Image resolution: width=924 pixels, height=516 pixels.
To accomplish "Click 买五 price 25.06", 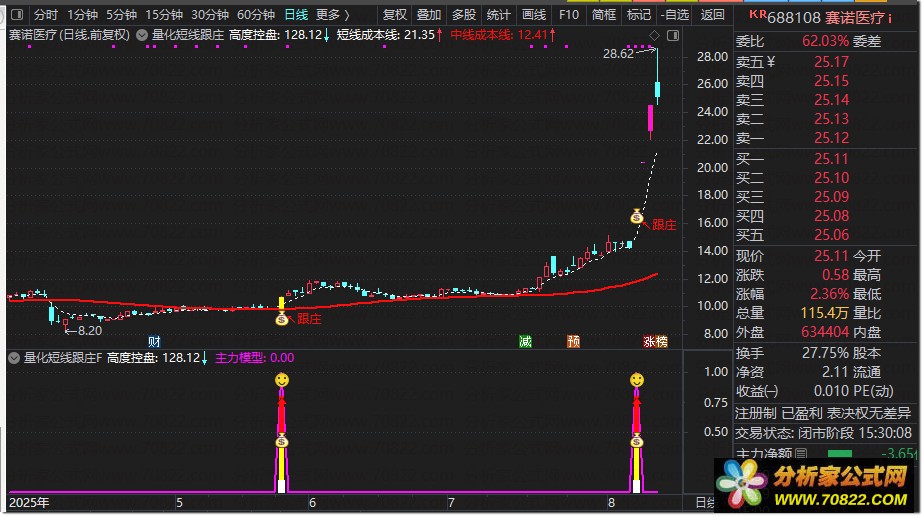I will click(x=831, y=235).
